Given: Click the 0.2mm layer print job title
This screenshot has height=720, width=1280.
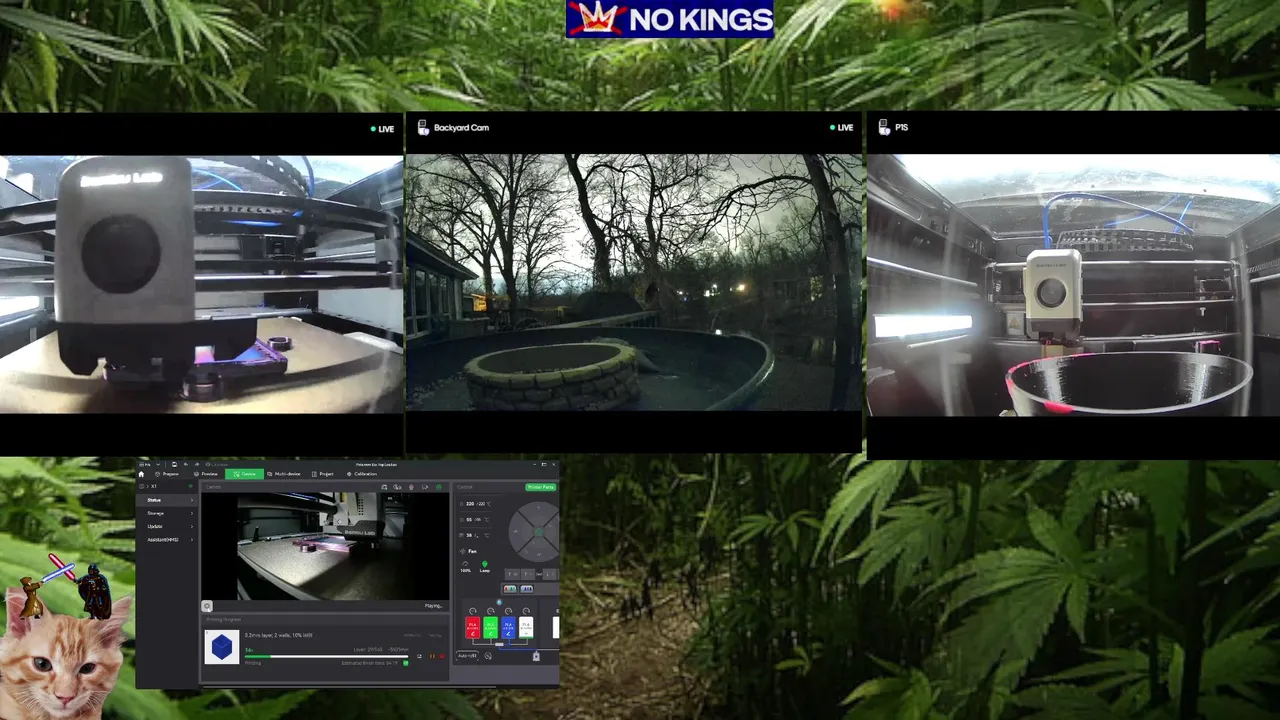Looking at the screenshot, I should 278,635.
